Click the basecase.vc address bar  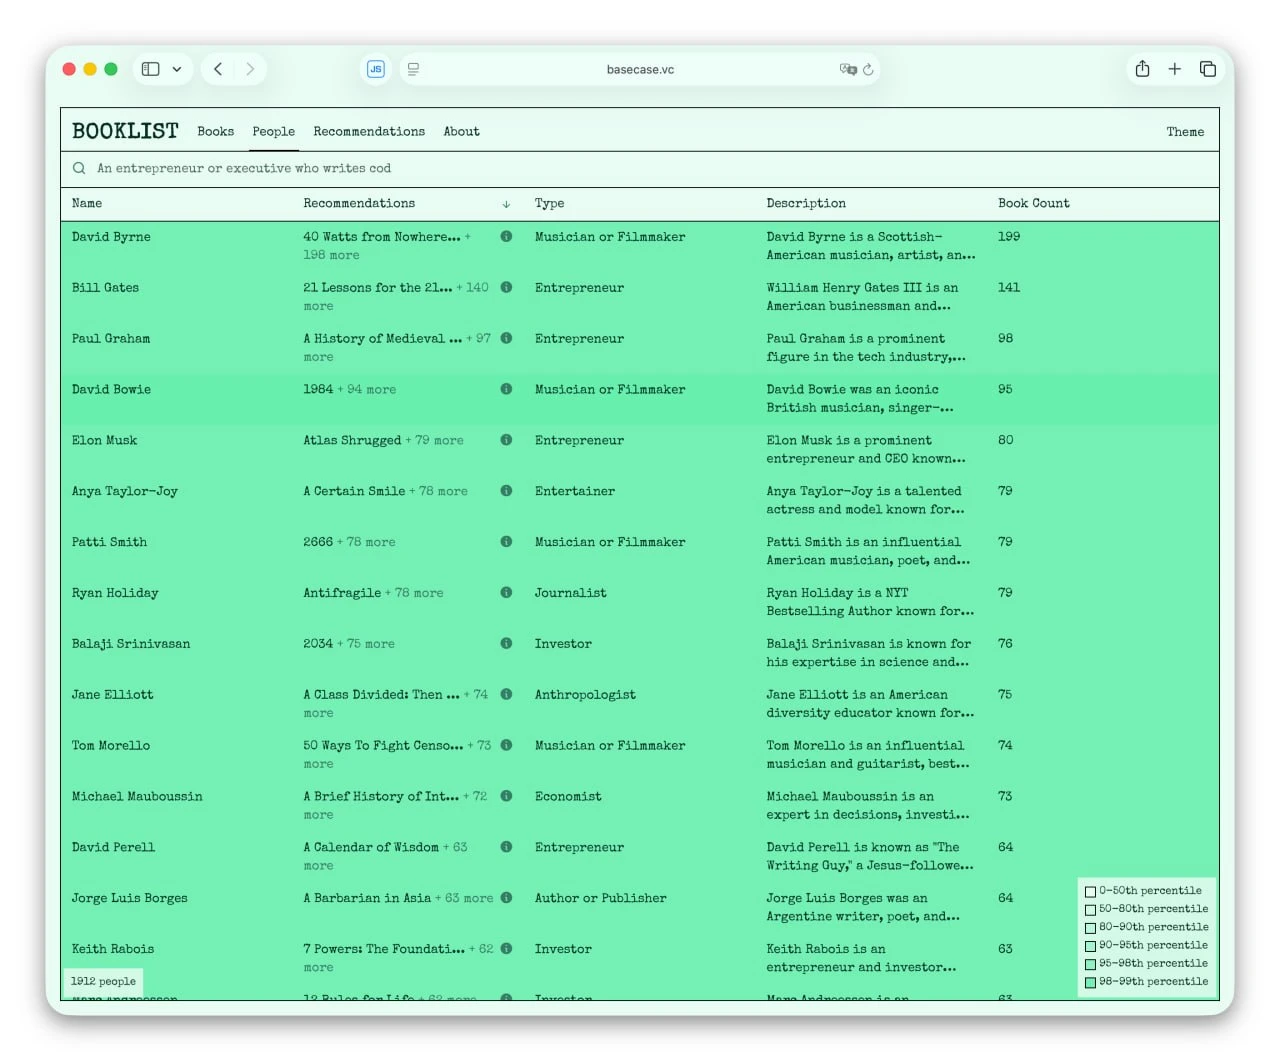pos(640,69)
